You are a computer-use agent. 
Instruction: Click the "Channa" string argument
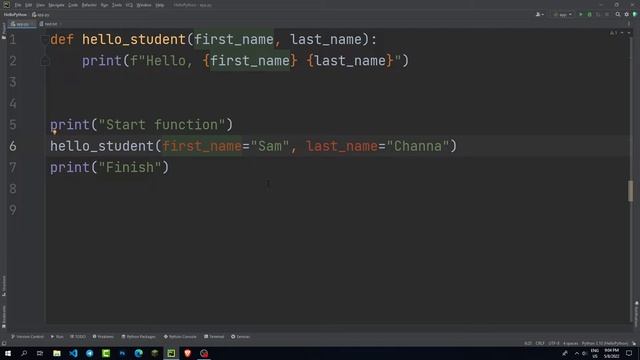click(x=418, y=146)
